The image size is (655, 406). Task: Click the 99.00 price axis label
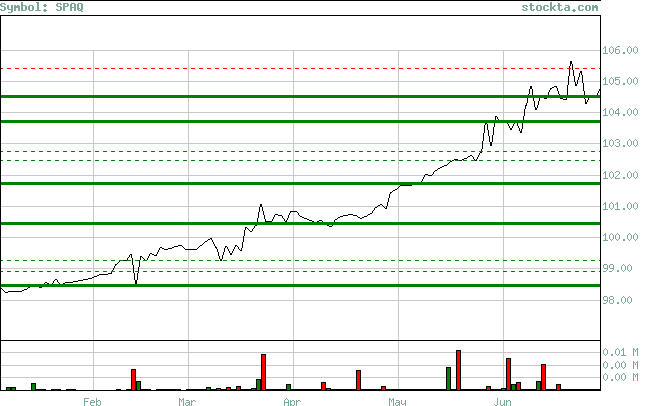point(617,269)
